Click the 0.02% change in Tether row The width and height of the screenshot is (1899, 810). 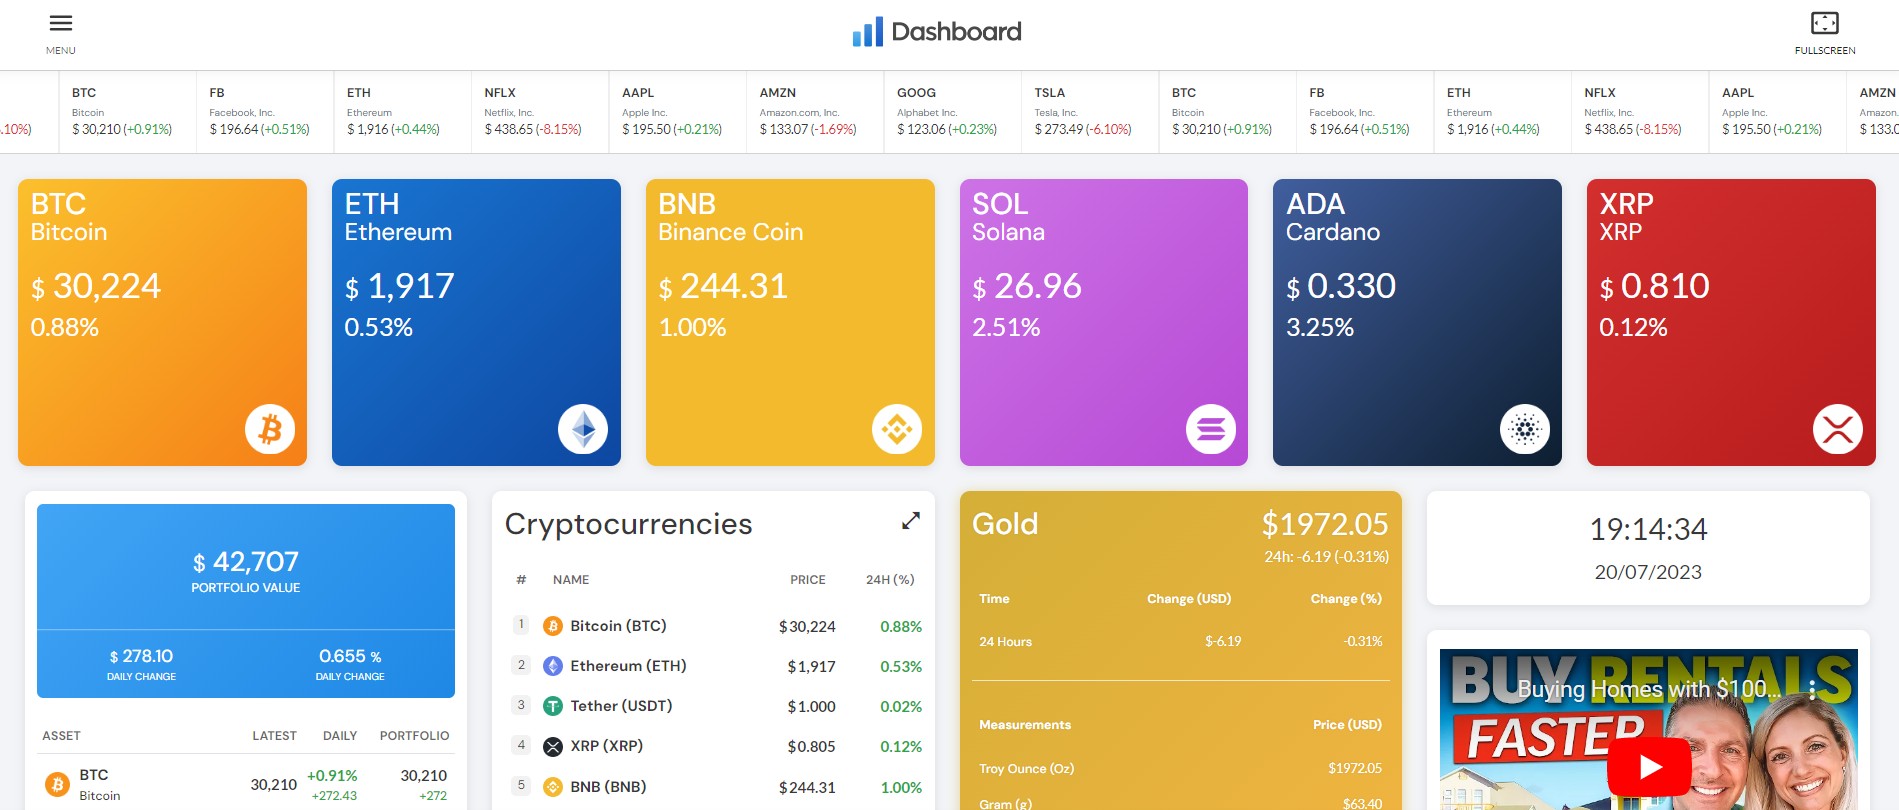point(901,707)
